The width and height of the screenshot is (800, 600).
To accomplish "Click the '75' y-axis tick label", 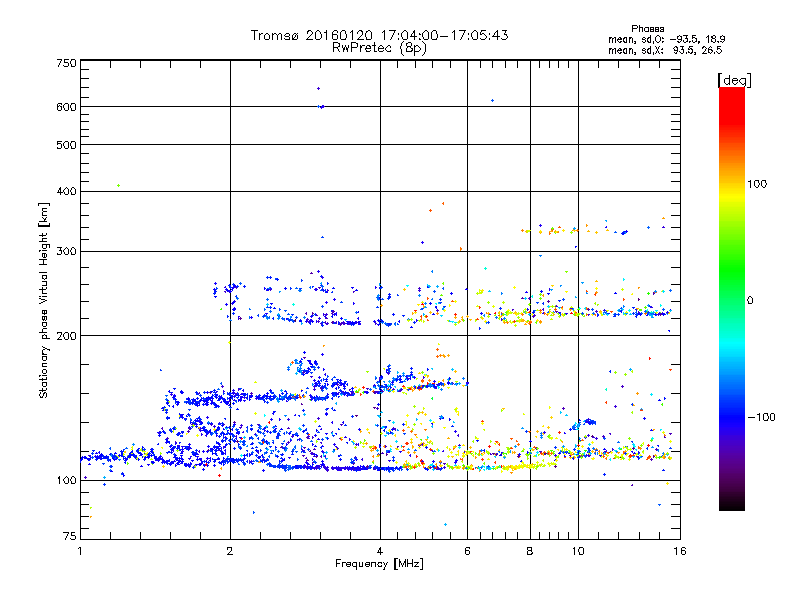I will point(70,536).
